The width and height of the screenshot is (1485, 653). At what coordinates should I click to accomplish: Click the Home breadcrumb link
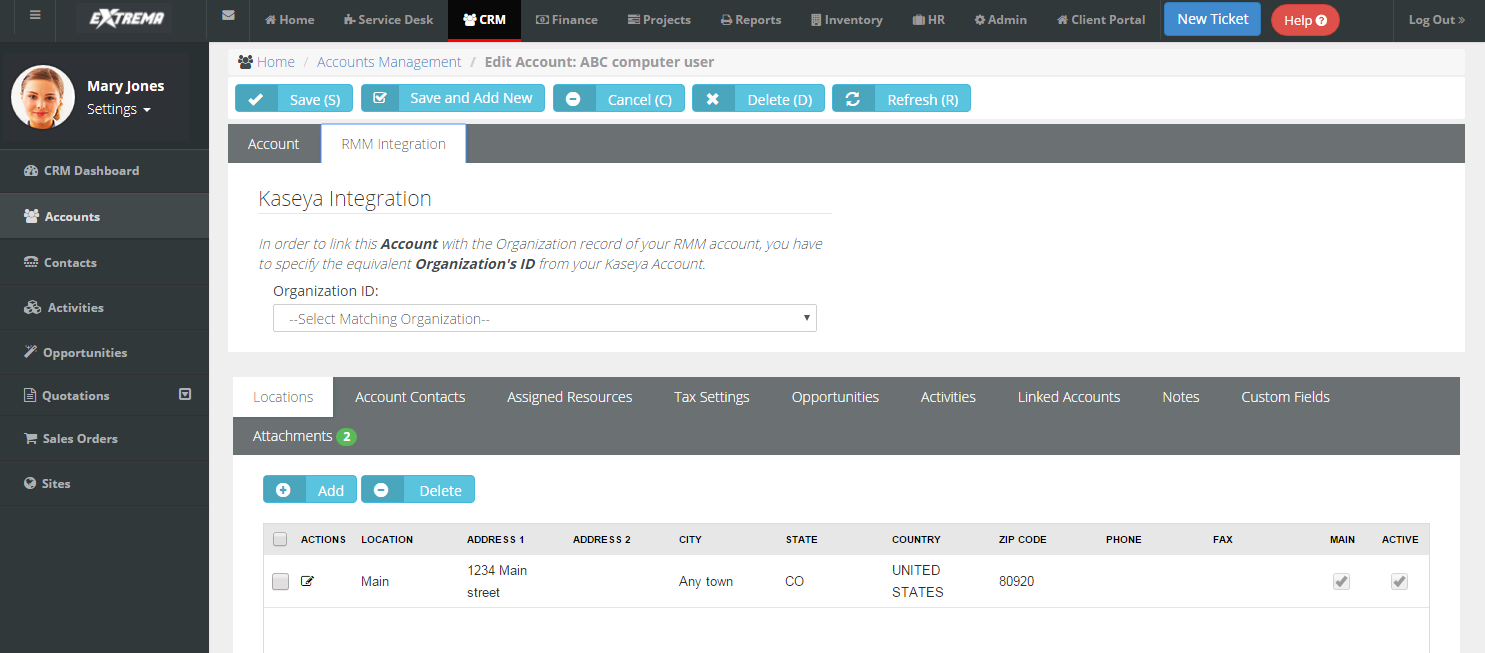click(x=275, y=62)
